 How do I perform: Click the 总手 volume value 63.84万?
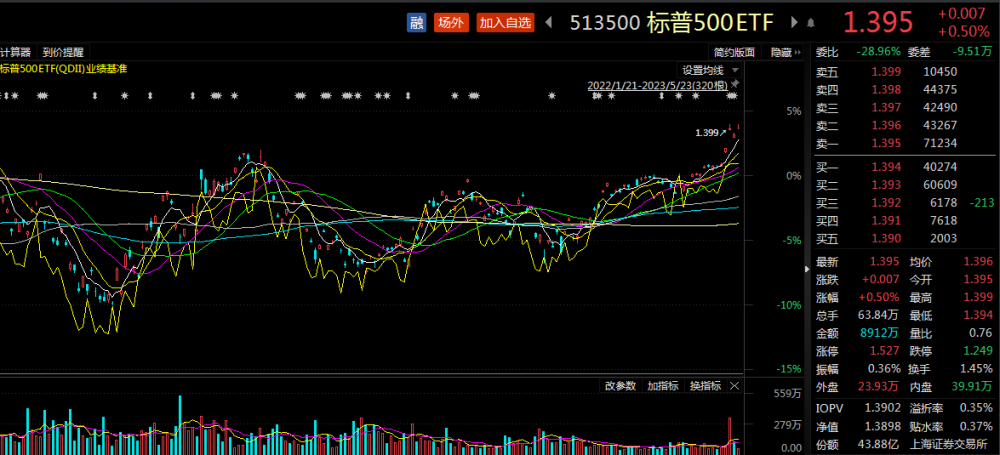pos(879,315)
